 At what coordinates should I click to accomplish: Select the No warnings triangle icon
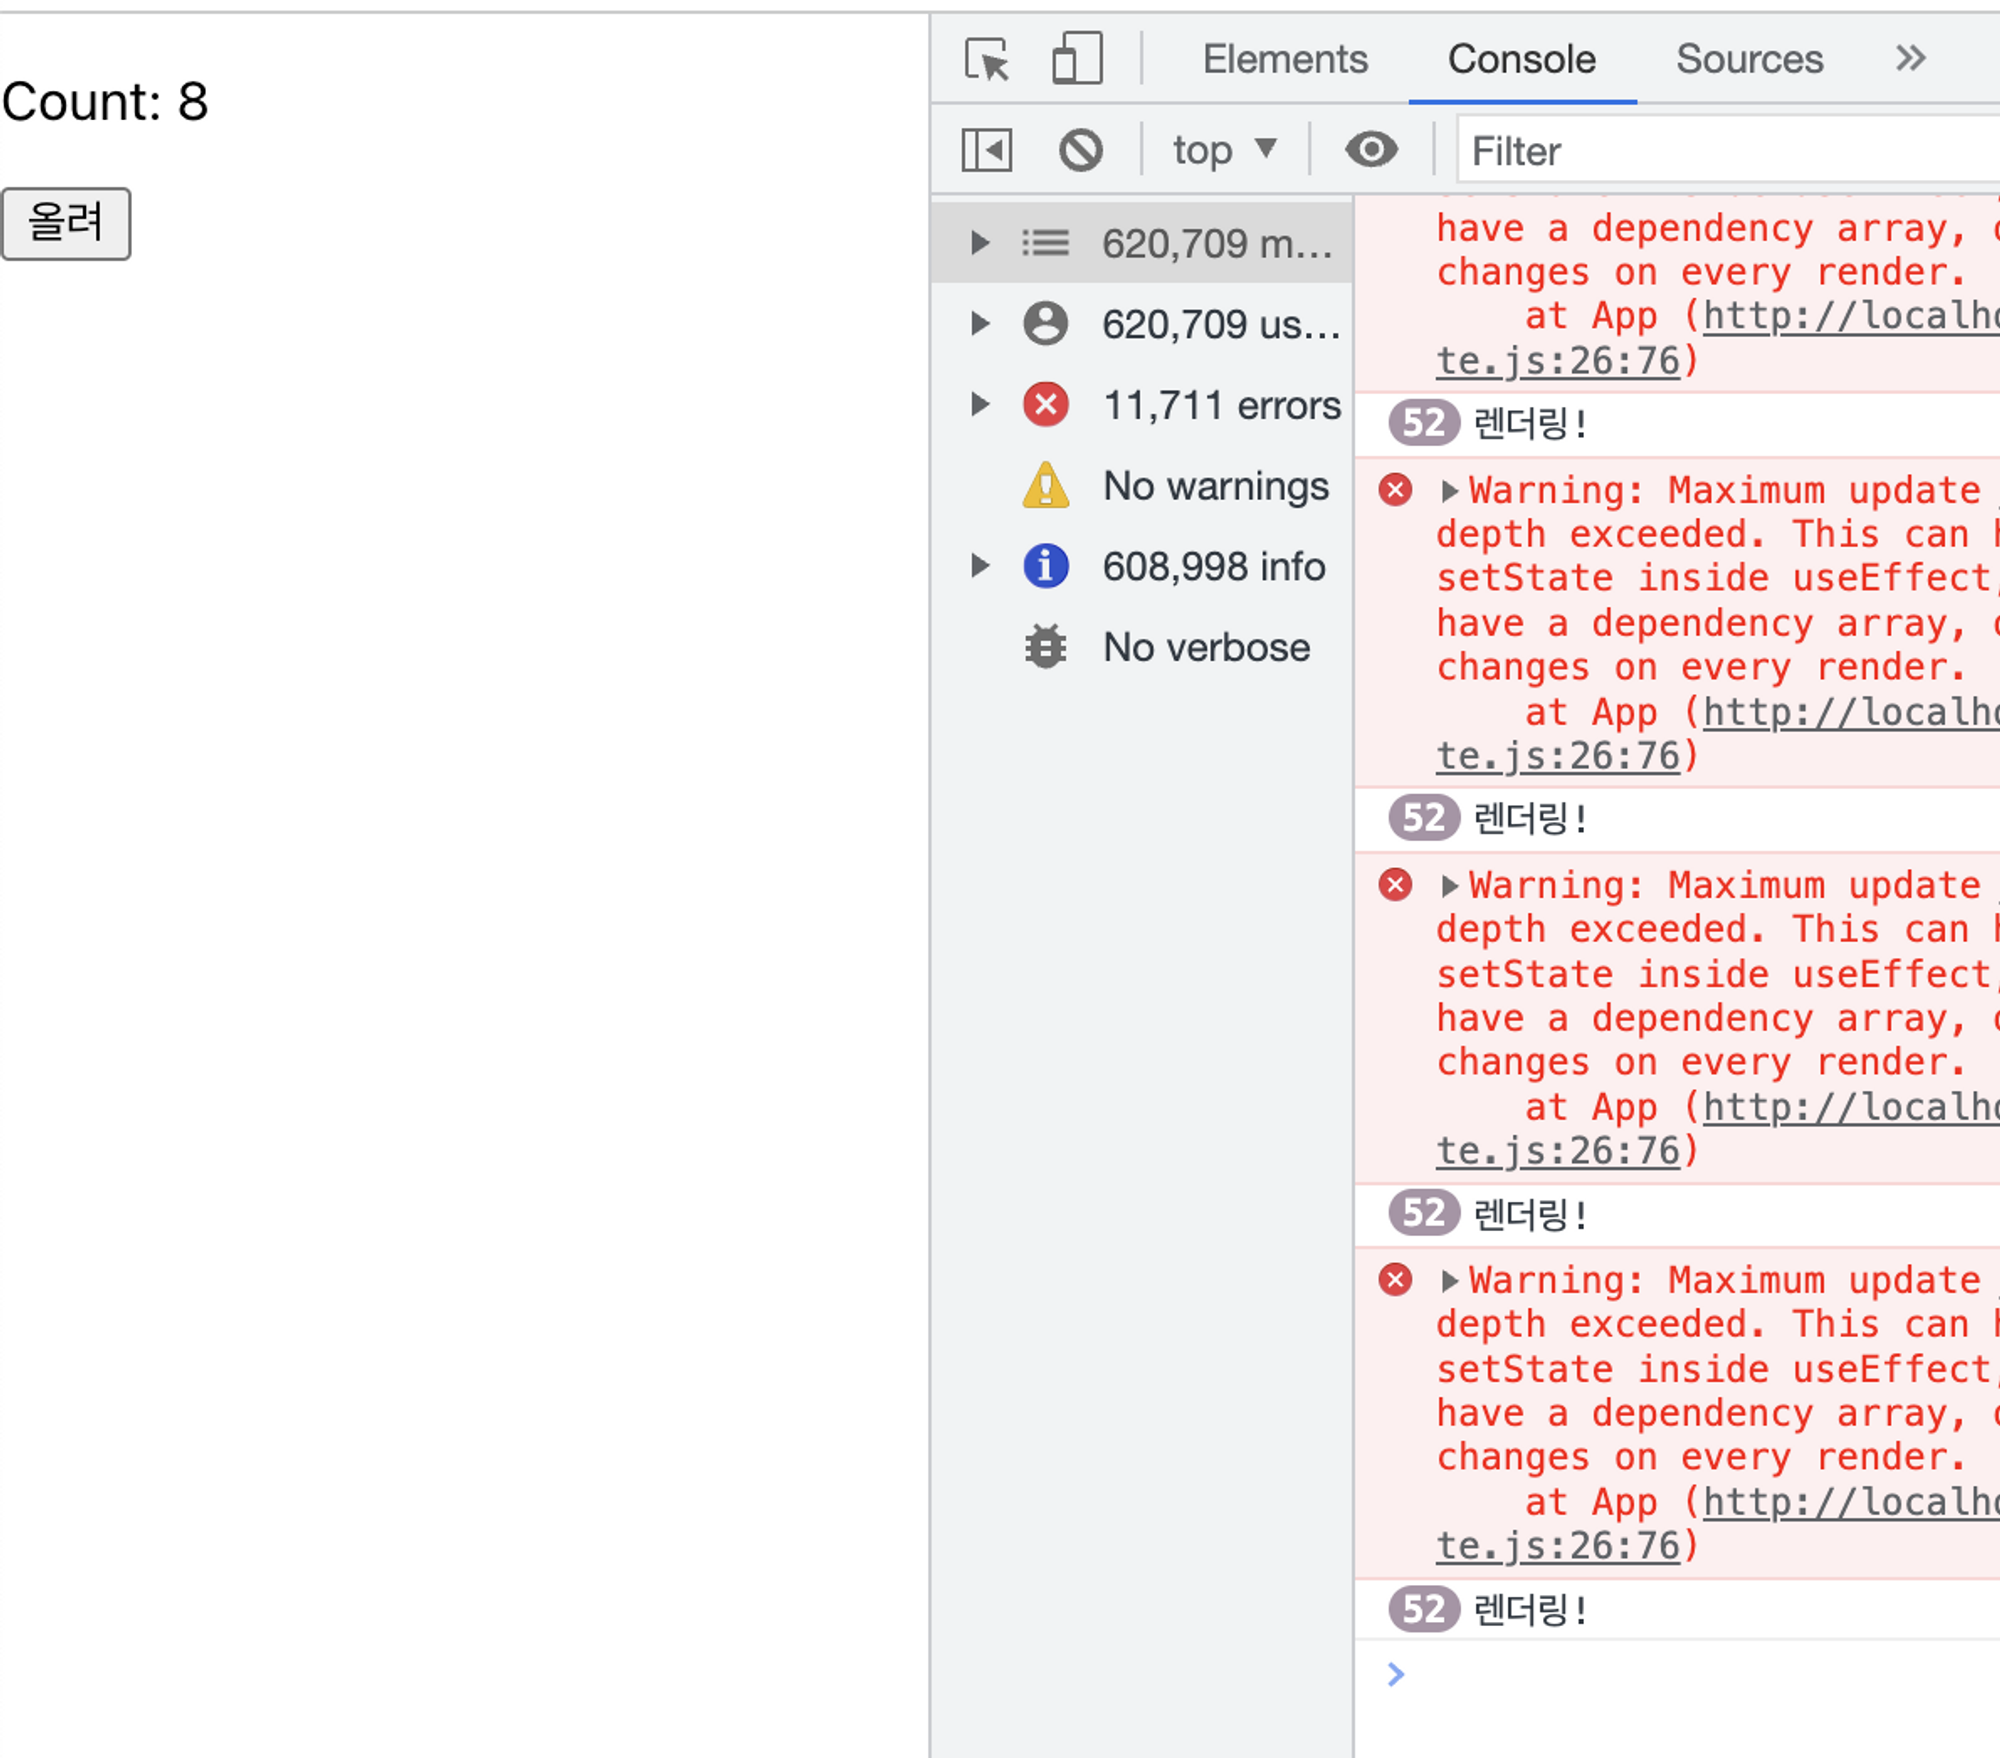pyautogui.click(x=1046, y=486)
